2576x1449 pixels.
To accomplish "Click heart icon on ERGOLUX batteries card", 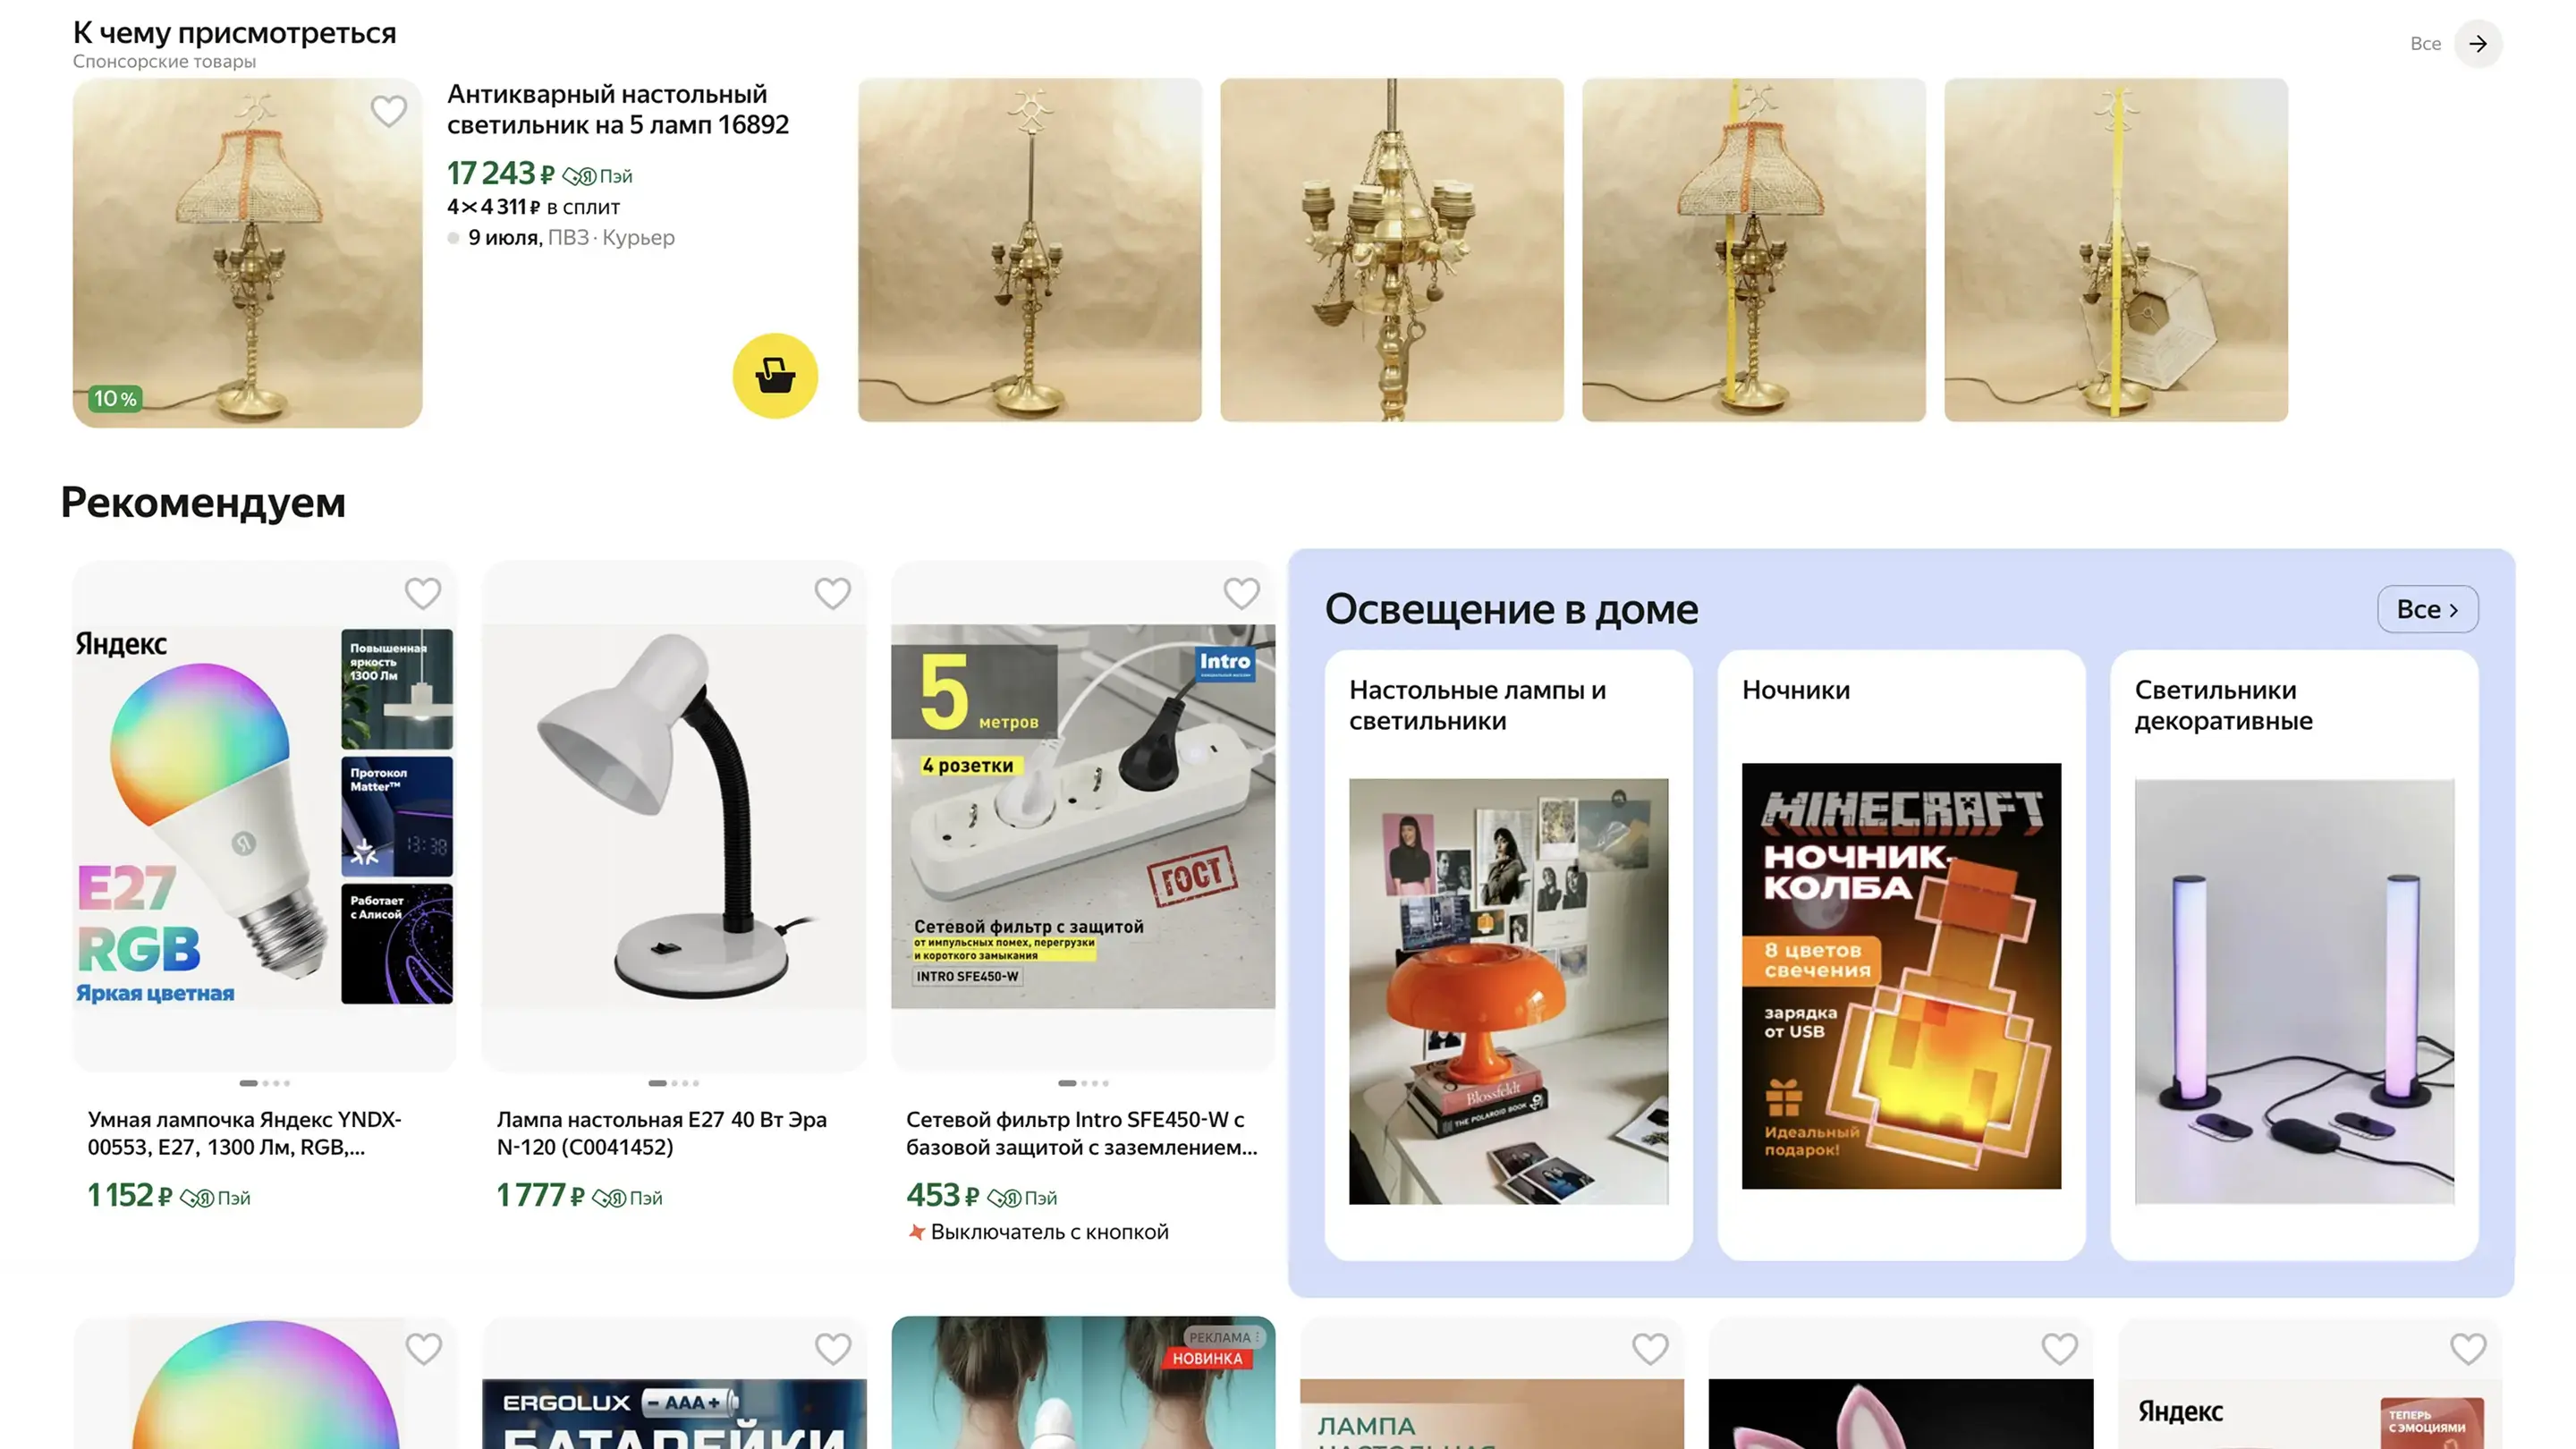I will point(832,1348).
